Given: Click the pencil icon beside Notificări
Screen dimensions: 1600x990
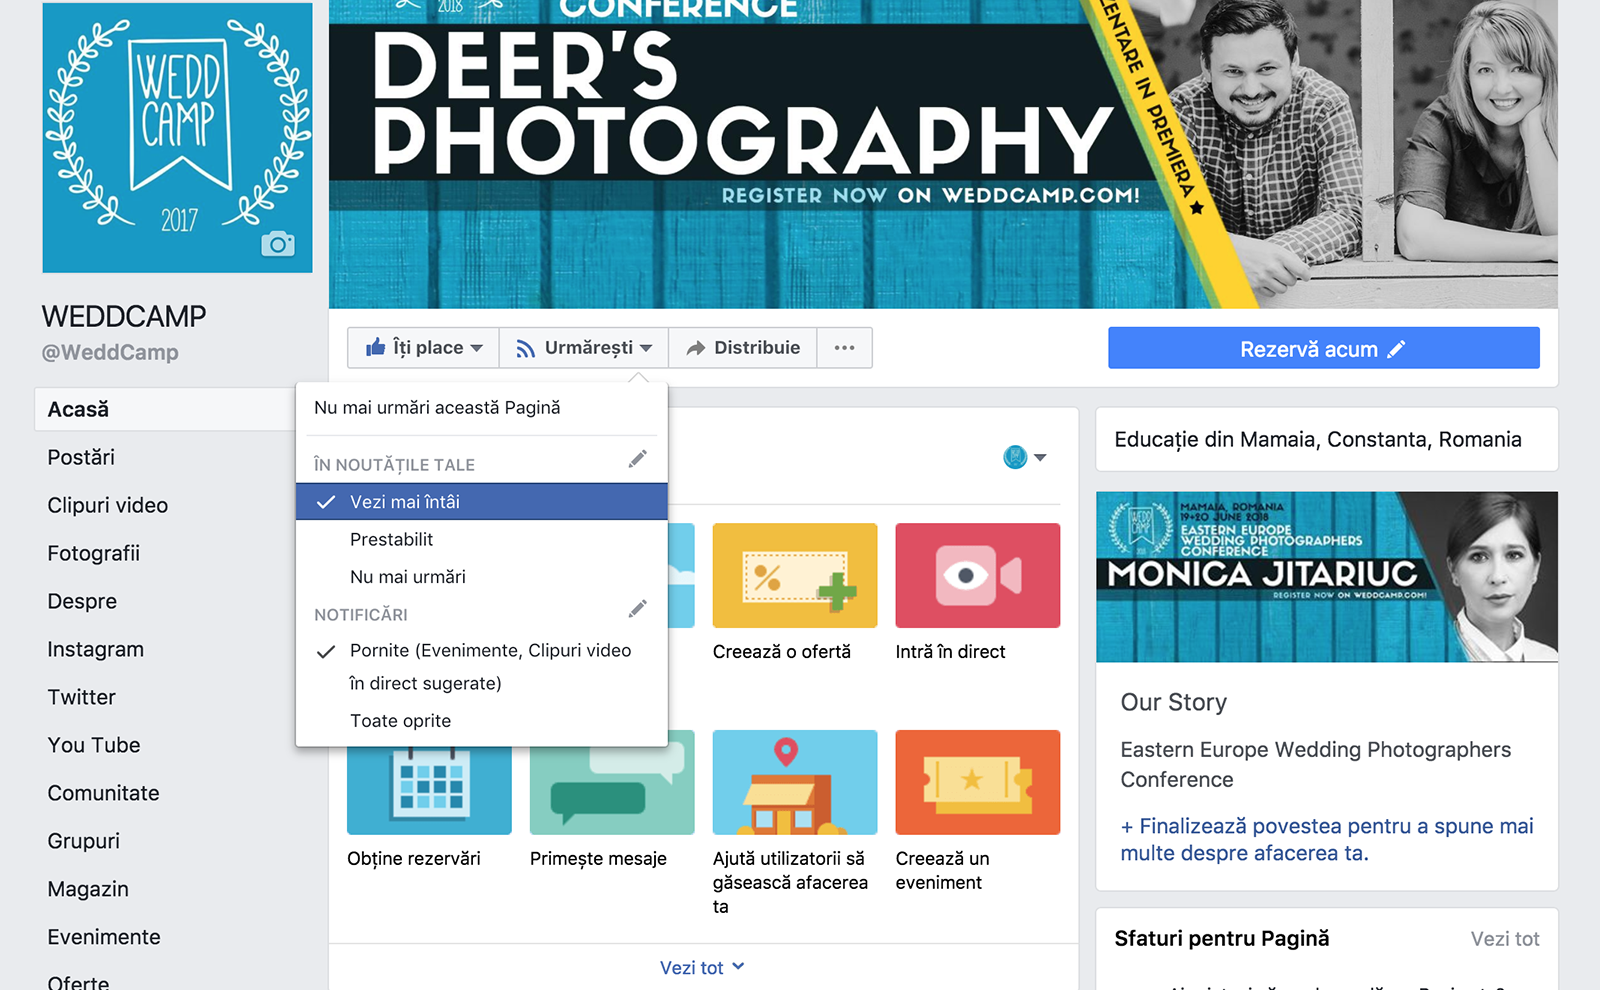Looking at the screenshot, I should coord(637,609).
